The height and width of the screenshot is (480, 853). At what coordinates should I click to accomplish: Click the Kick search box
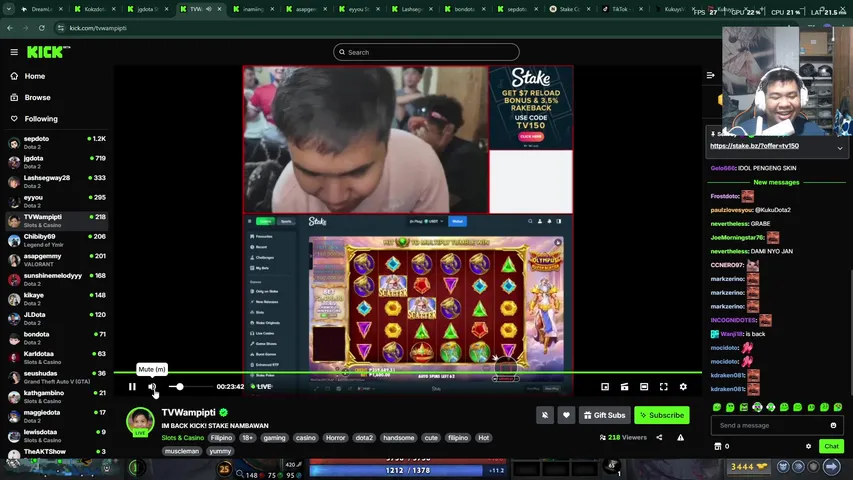tap(426, 52)
